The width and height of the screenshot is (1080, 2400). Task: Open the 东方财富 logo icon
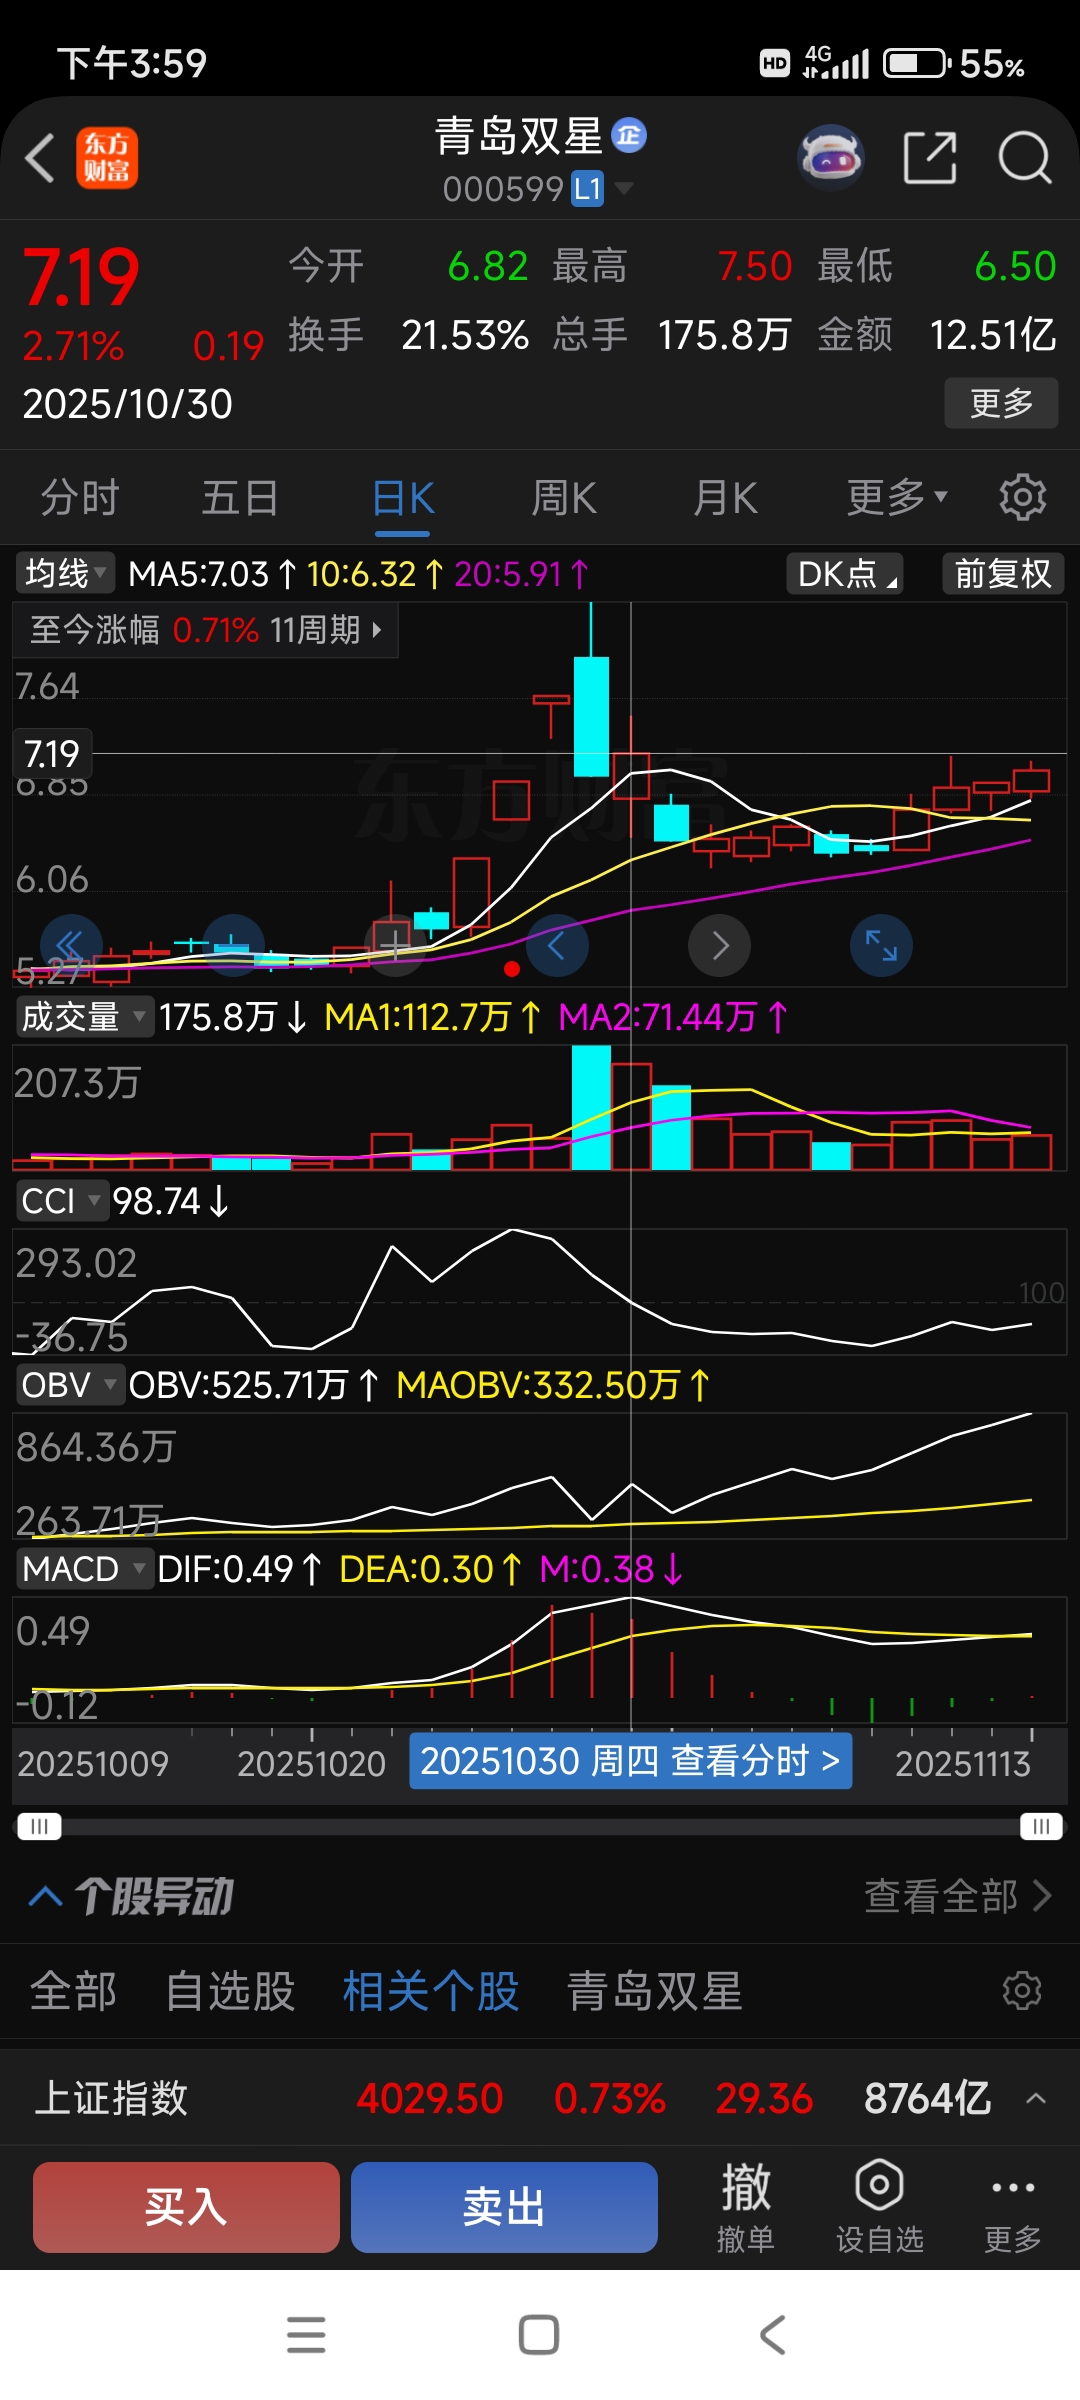107,158
